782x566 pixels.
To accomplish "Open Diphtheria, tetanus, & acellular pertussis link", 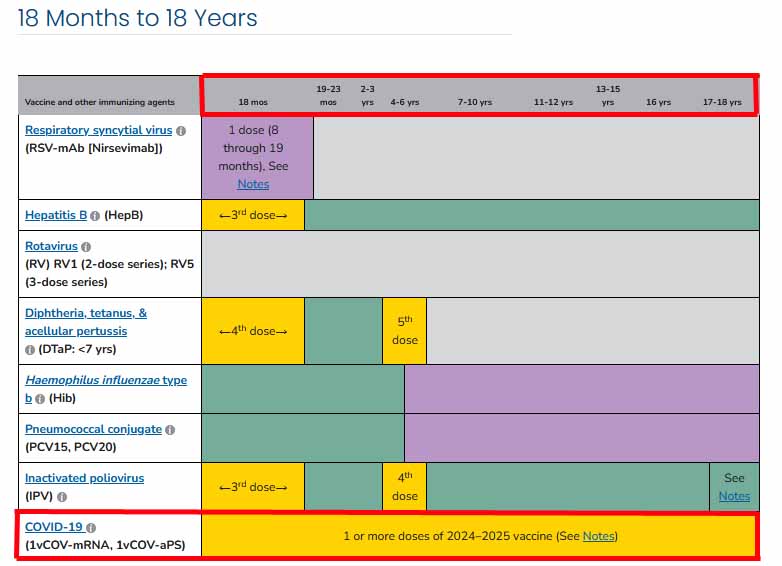I will tap(86, 322).
